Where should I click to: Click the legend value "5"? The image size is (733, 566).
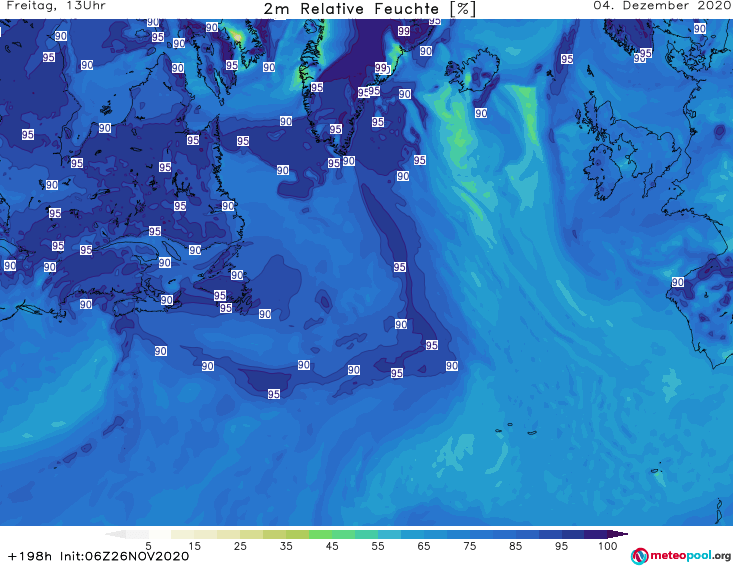click(x=148, y=546)
